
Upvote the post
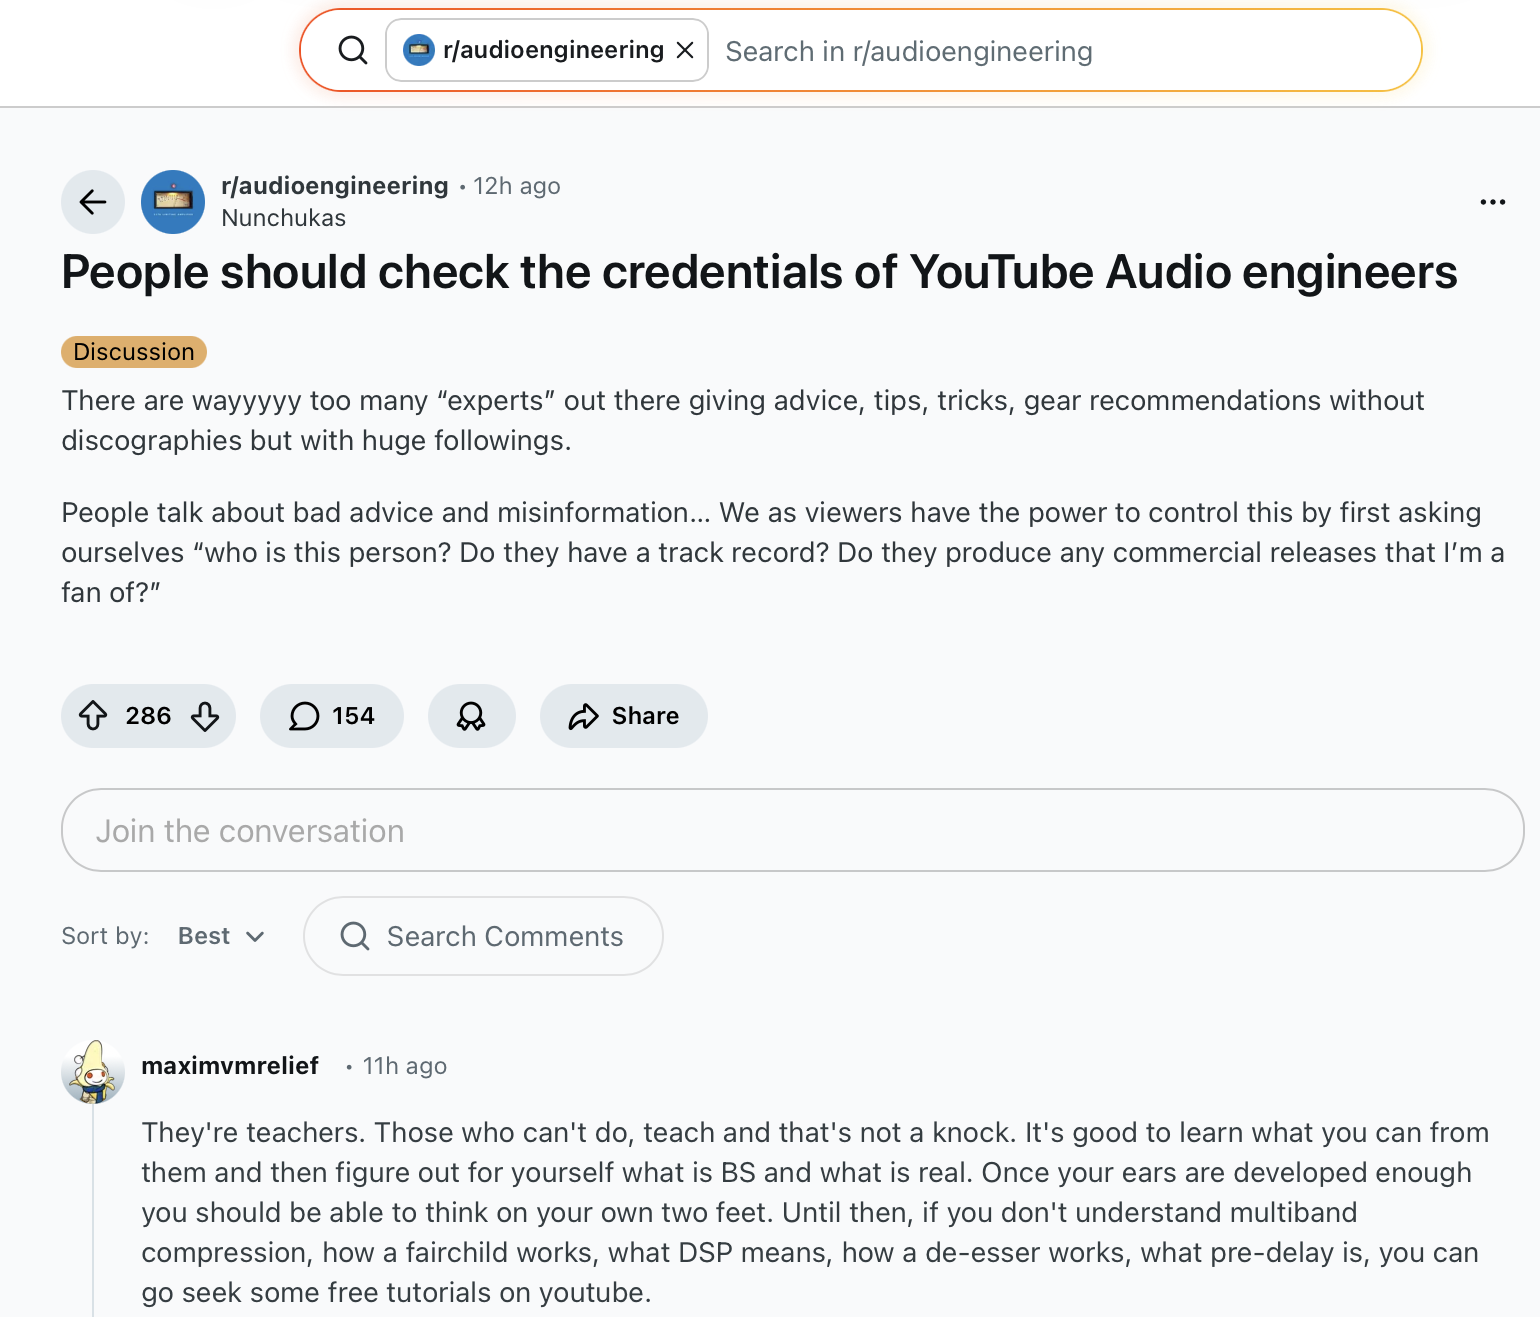click(x=94, y=716)
